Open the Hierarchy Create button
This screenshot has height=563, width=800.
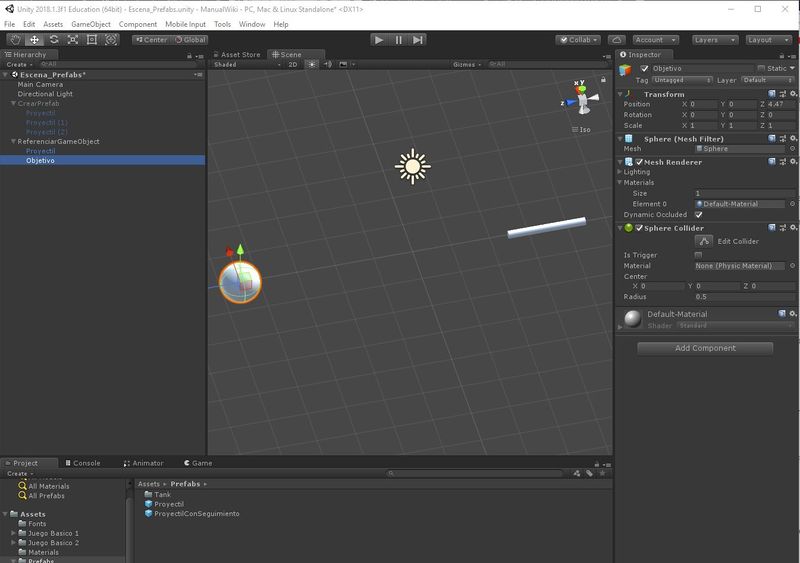pos(19,64)
